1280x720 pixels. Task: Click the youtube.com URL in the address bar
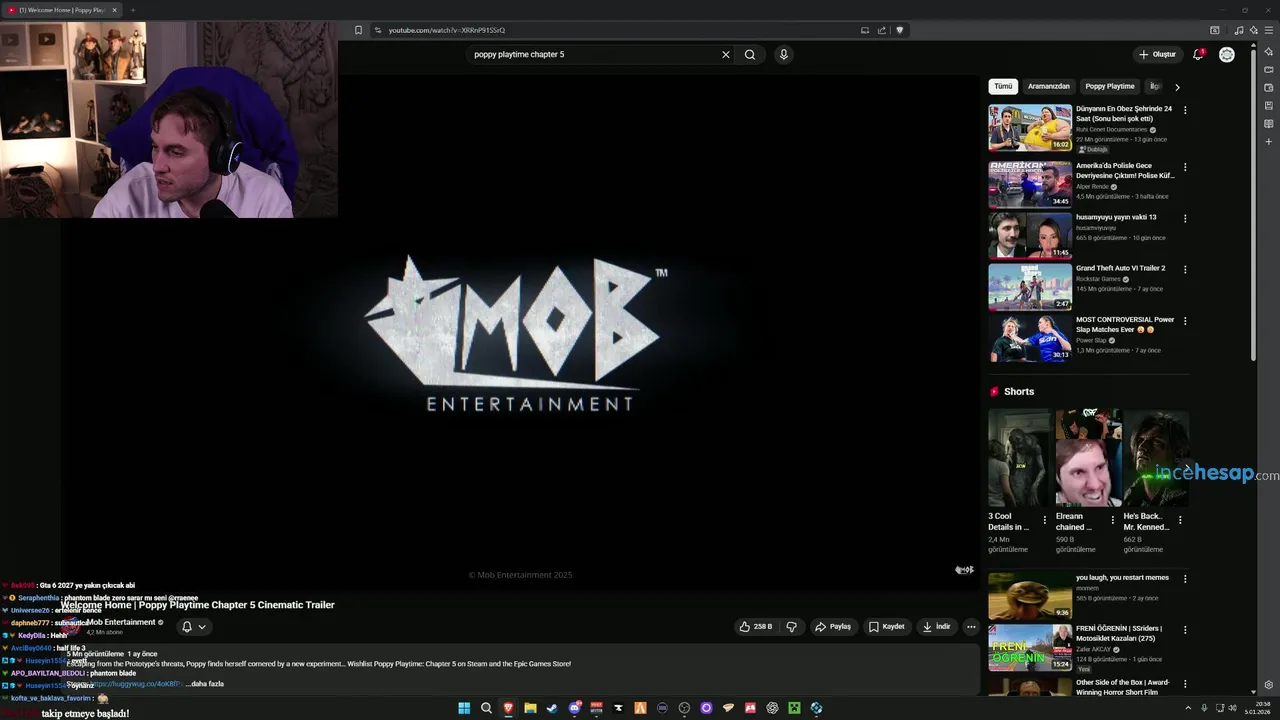(x=447, y=30)
